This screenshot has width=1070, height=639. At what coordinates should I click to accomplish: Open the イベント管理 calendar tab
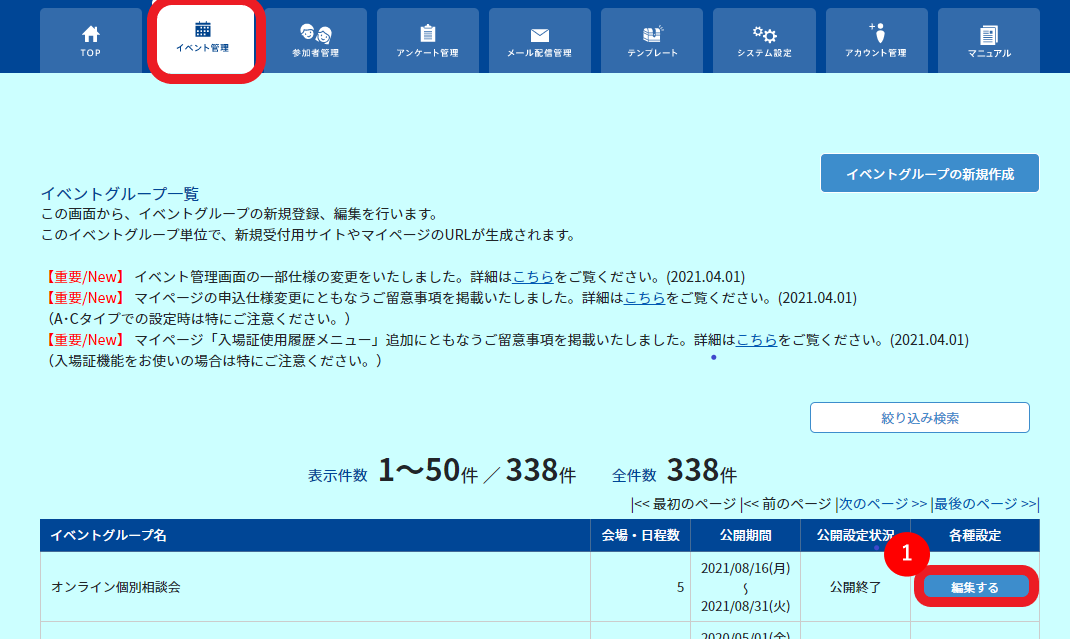pyautogui.click(x=203, y=38)
